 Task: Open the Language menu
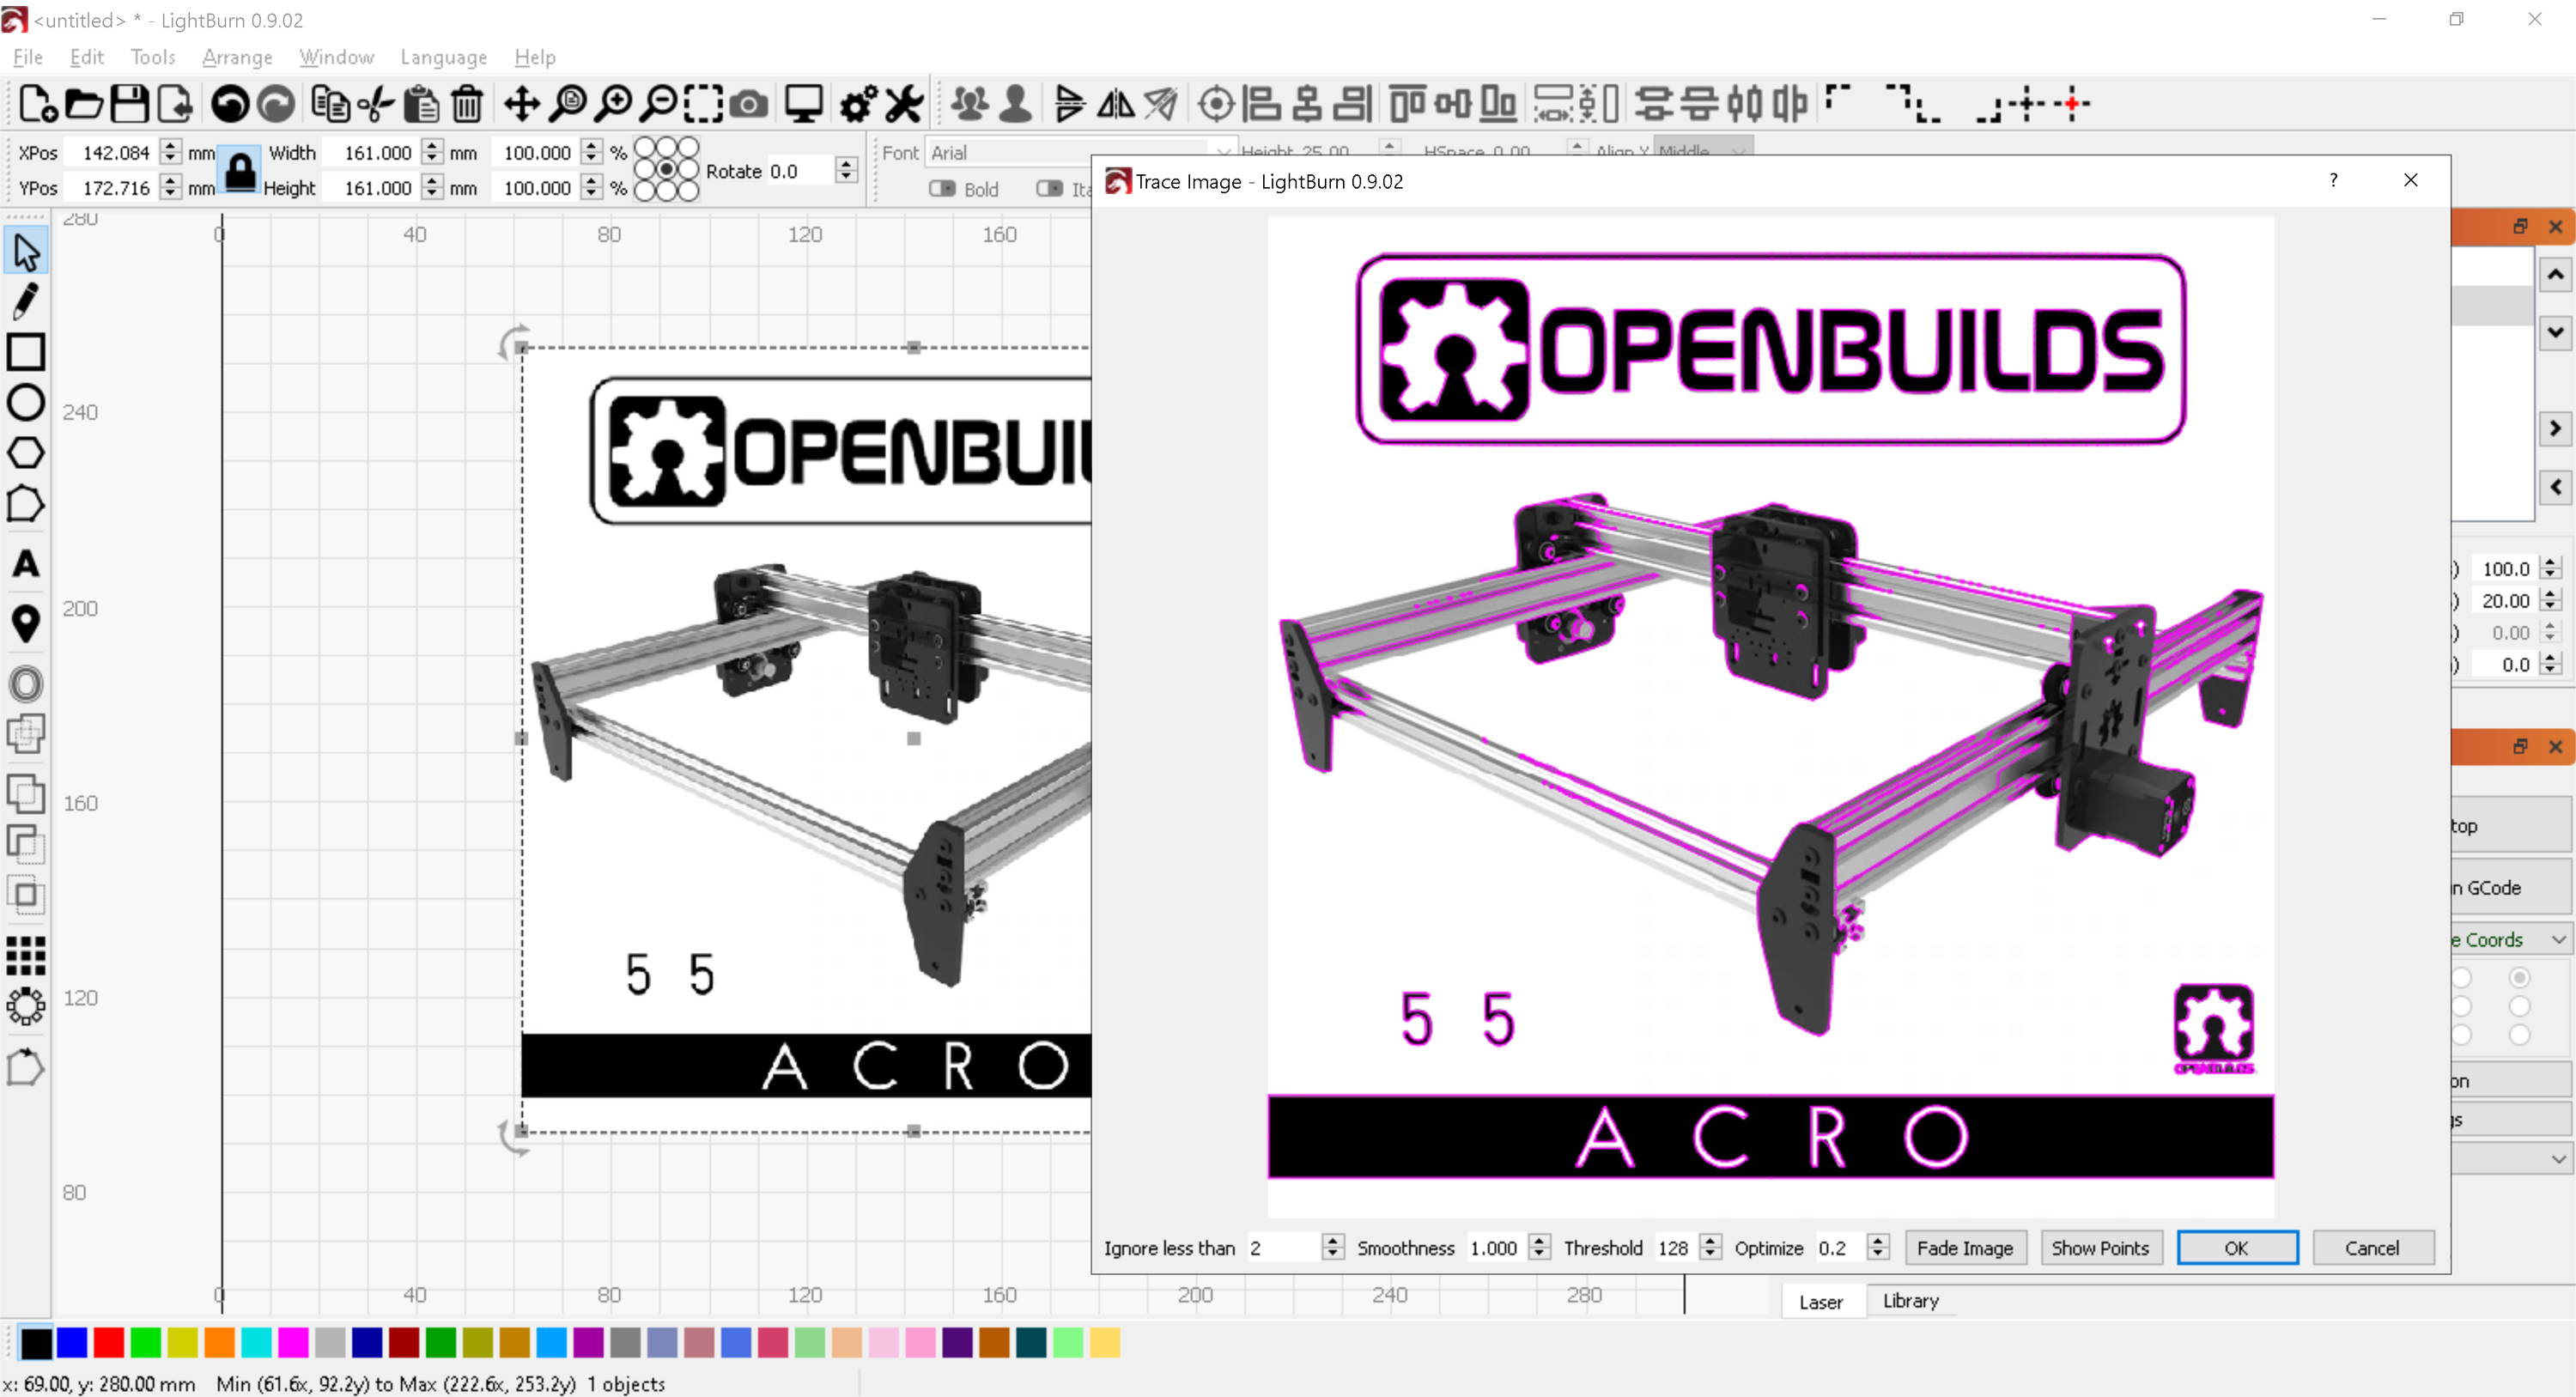pyautogui.click(x=444, y=57)
